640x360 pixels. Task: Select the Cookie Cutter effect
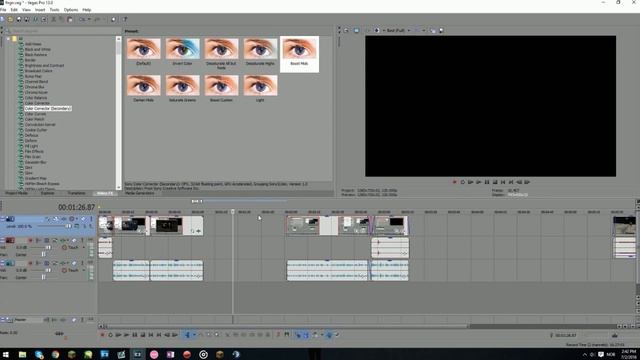pyautogui.click(x=36, y=130)
